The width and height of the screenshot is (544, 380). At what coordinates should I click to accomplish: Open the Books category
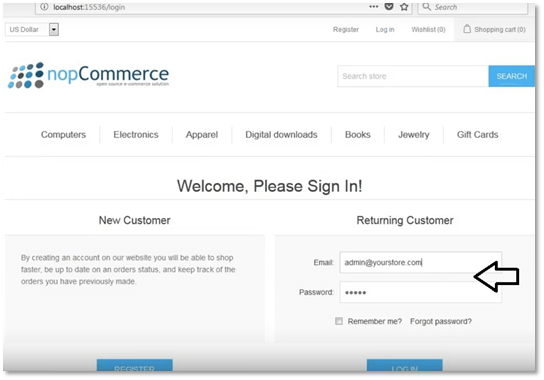(x=358, y=135)
